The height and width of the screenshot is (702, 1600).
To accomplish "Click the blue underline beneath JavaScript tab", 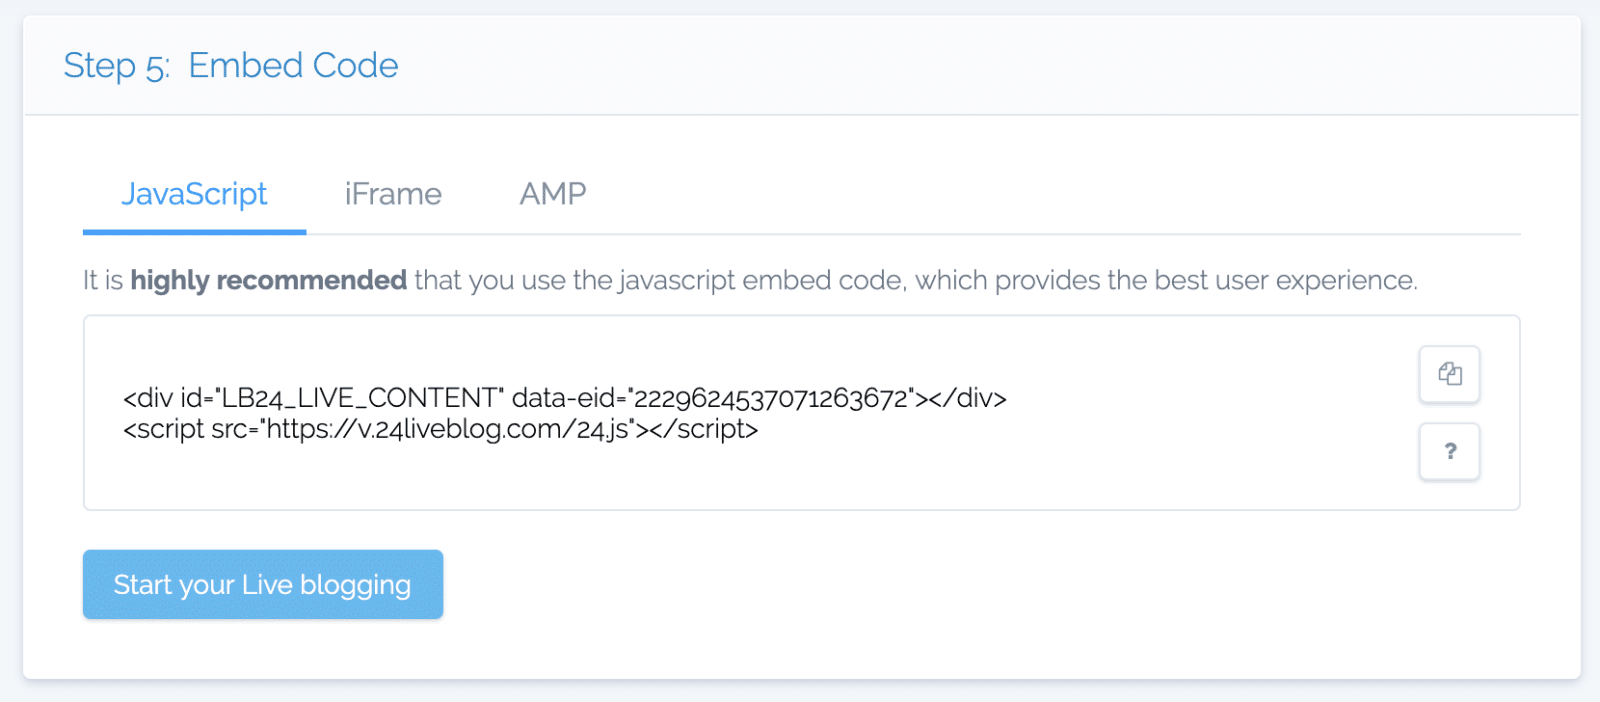I will coord(194,232).
